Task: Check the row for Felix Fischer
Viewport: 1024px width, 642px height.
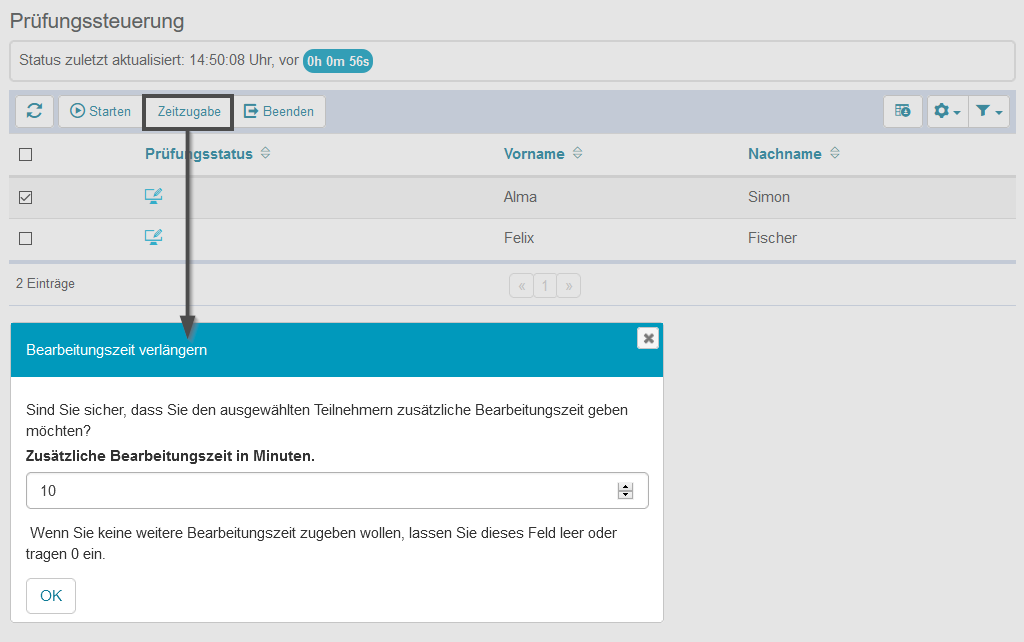Action: pos(25,238)
